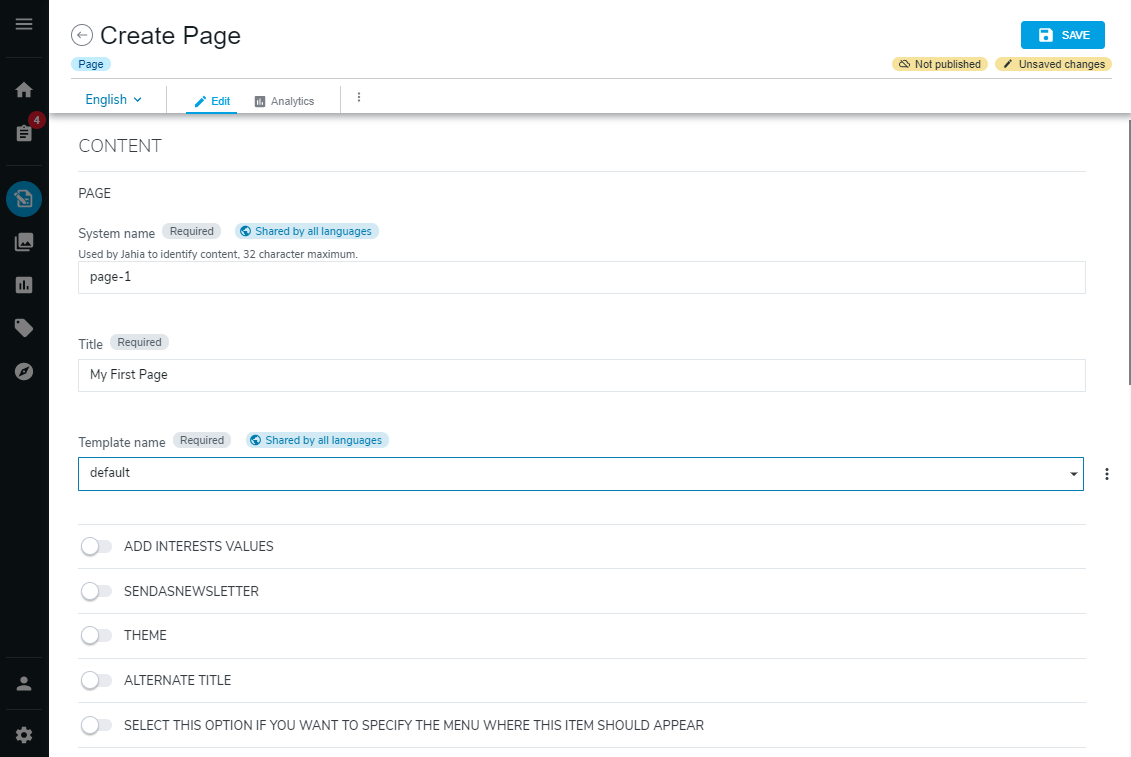Click the SAVE button
The image size is (1131, 757).
pos(1062,34)
